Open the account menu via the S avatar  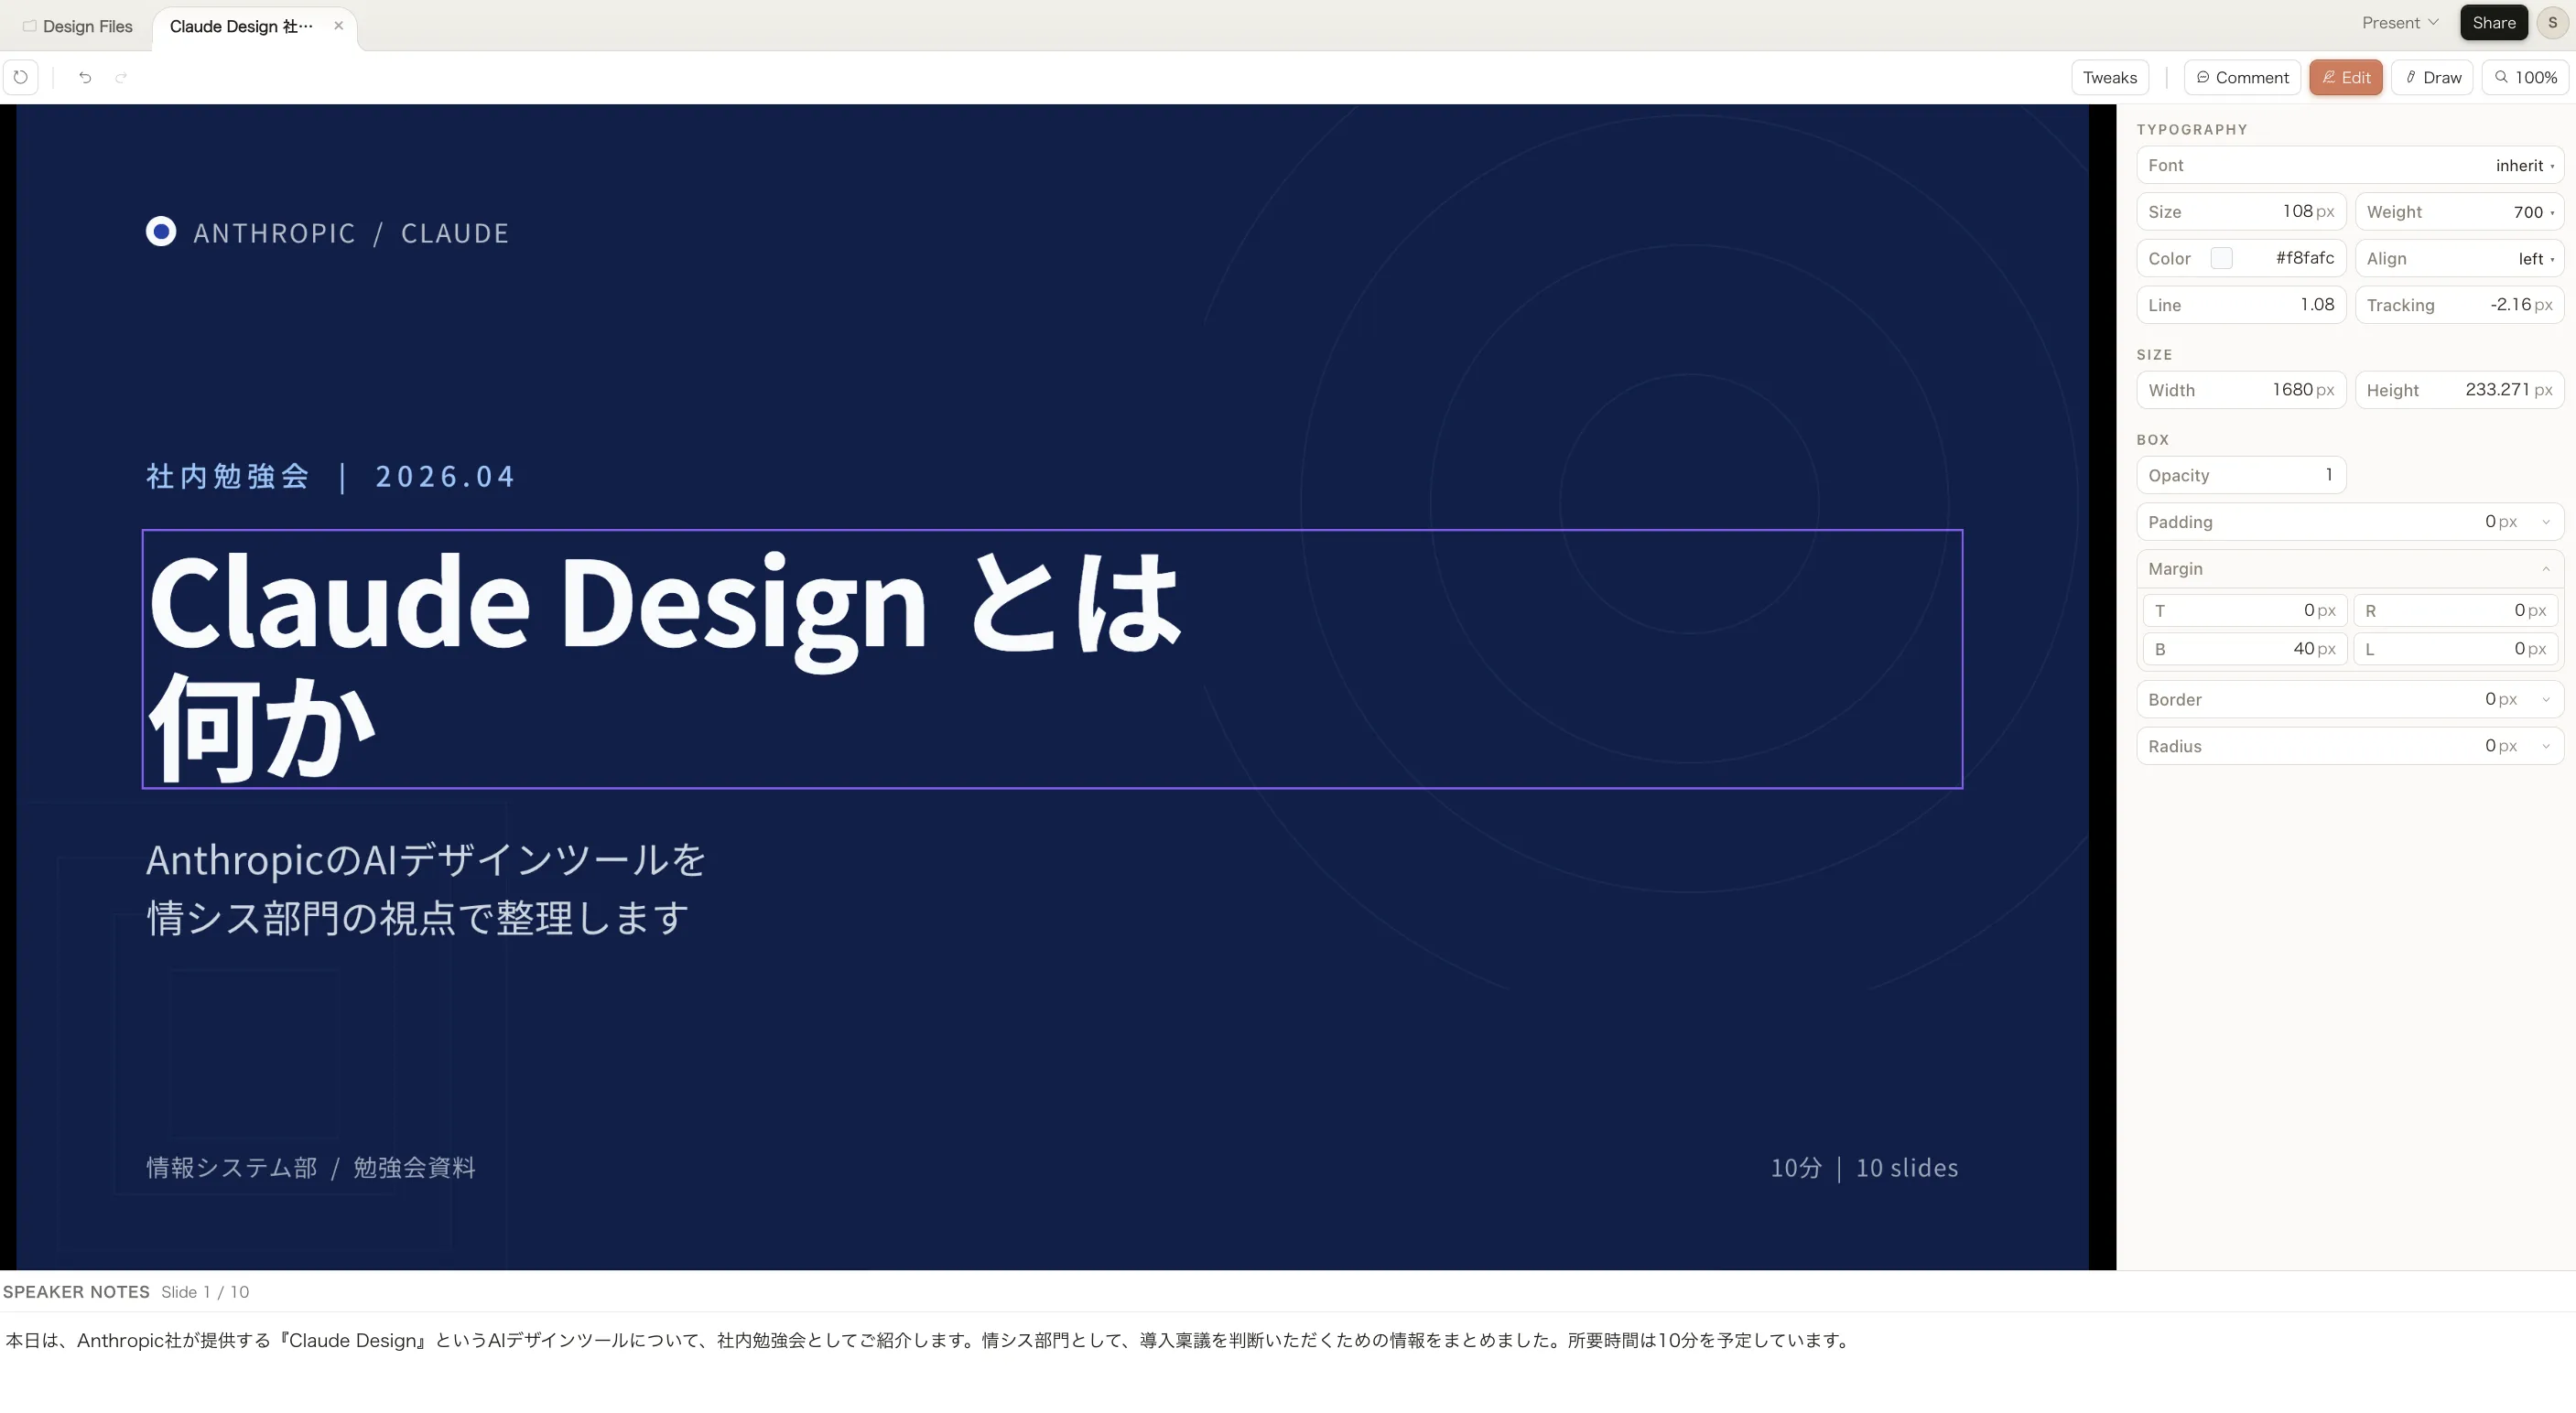point(2552,22)
